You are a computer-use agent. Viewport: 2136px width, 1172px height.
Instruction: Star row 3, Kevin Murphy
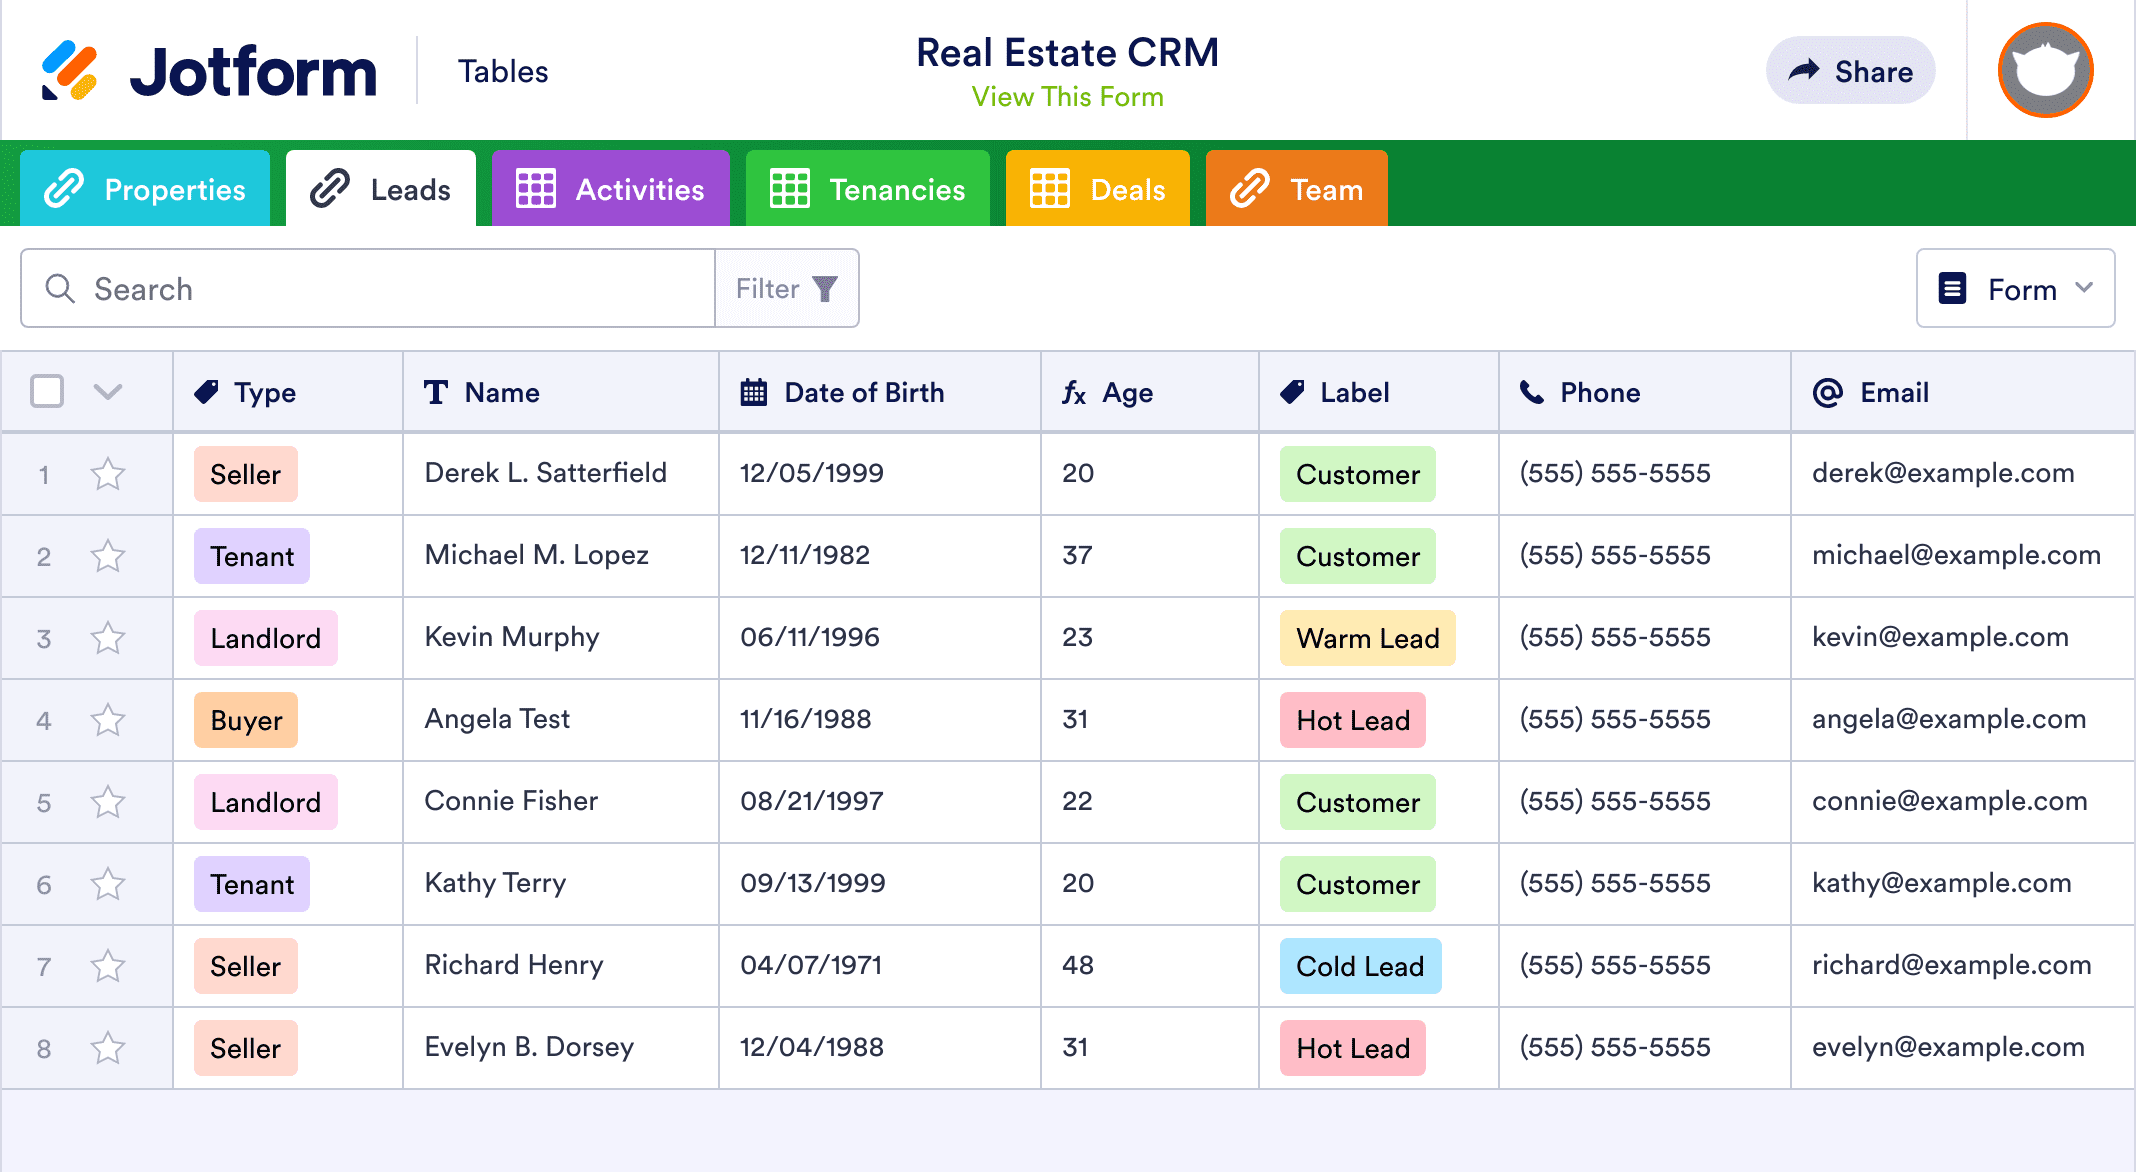[x=108, y=638]
